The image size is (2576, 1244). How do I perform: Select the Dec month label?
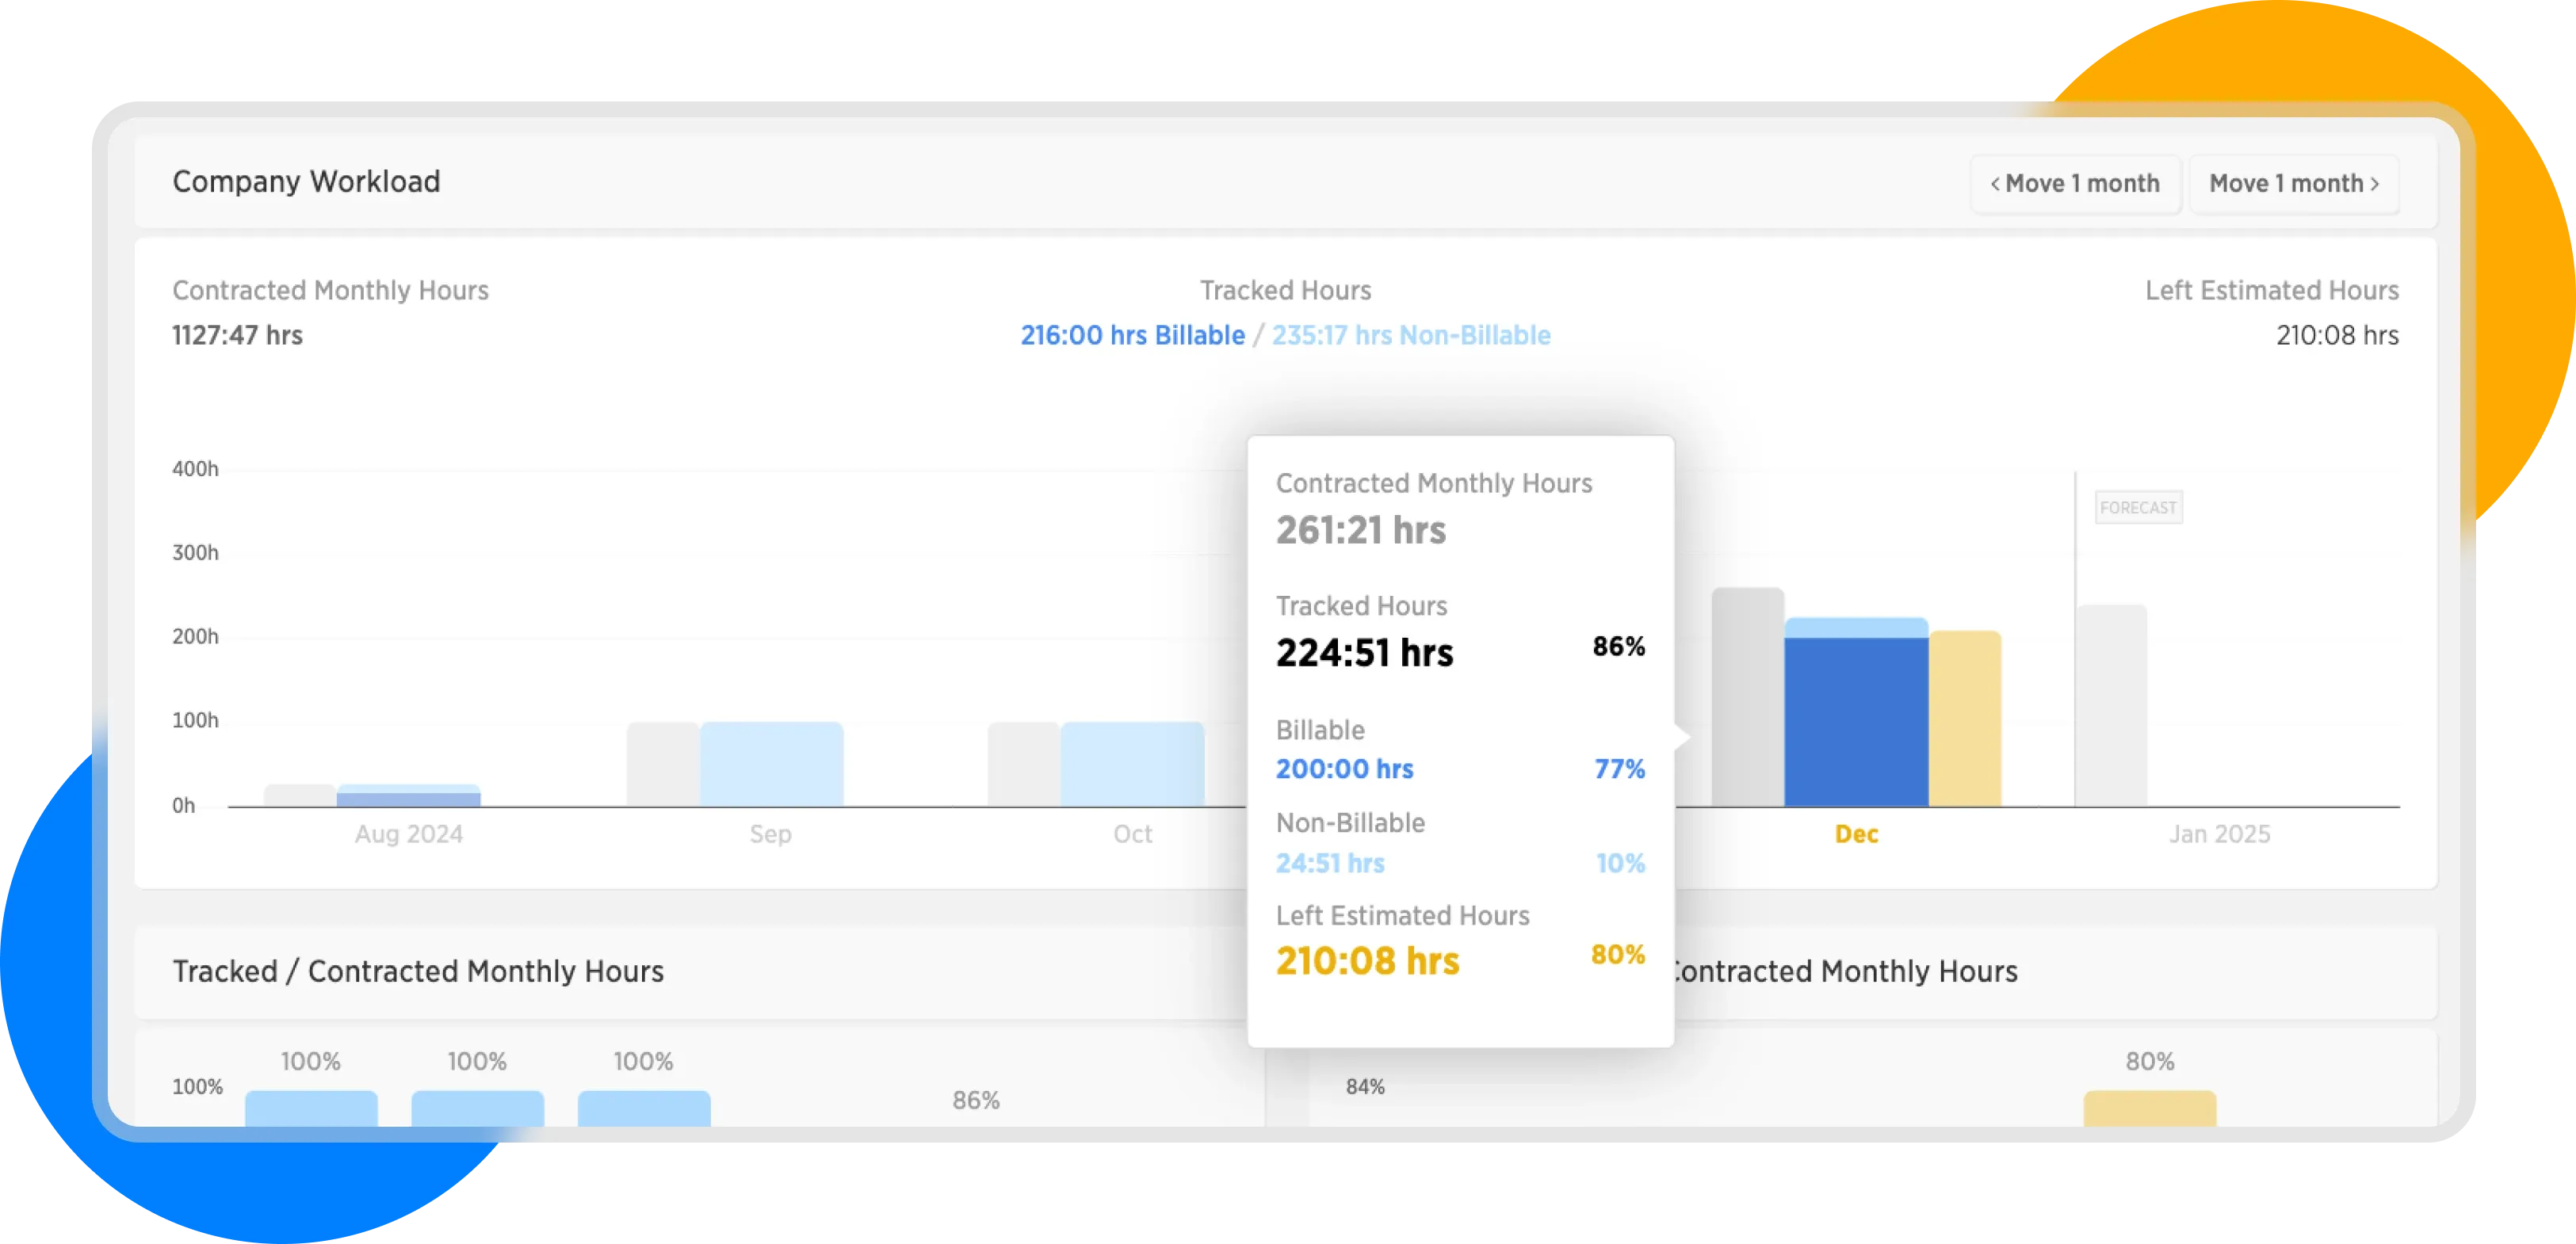(1856, 834)
